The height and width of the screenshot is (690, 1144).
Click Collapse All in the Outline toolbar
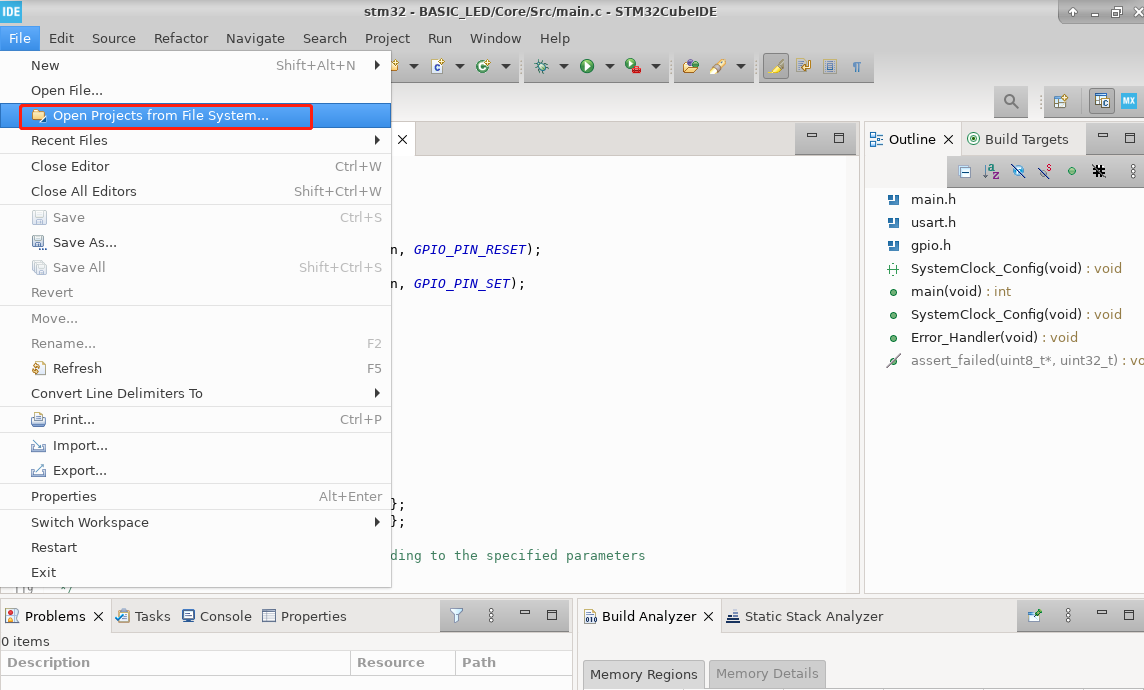pyautogui.click(x=965, y=171)
